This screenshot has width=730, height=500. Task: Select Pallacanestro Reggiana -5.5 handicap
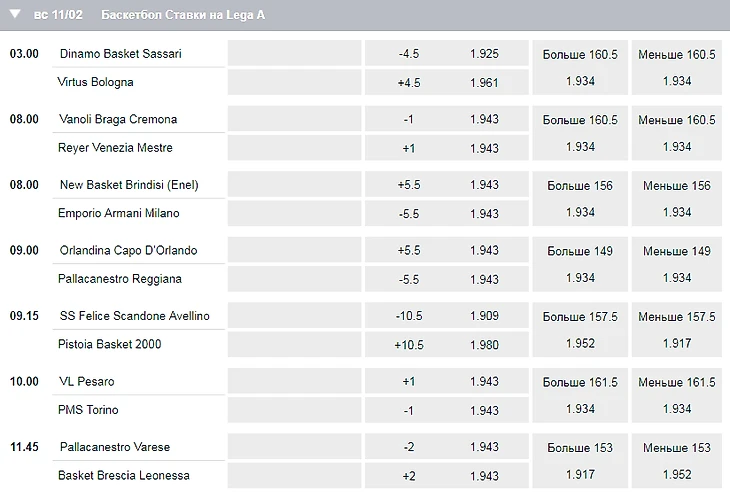point(447,279)
